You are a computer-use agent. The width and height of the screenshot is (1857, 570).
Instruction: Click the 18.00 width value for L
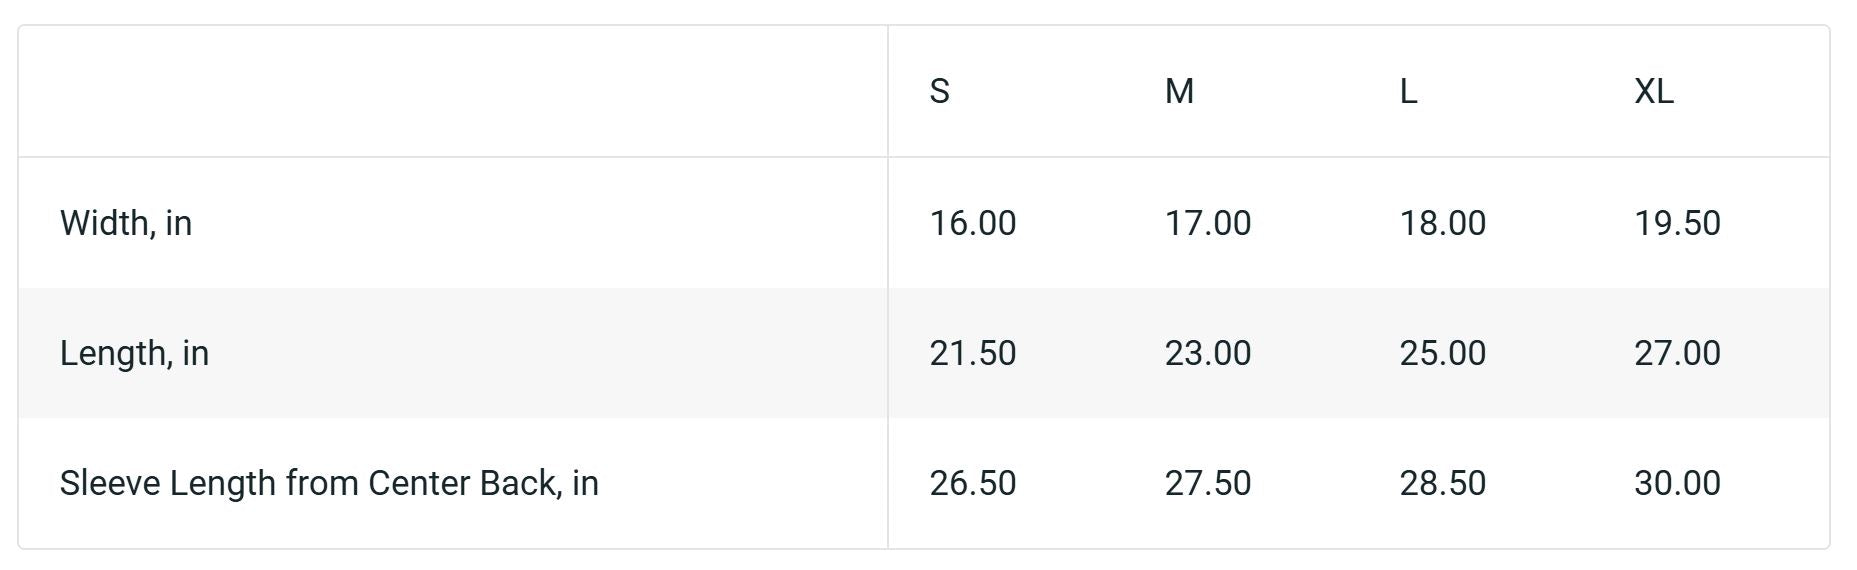pyautogui.click(x=1442, y=223)
